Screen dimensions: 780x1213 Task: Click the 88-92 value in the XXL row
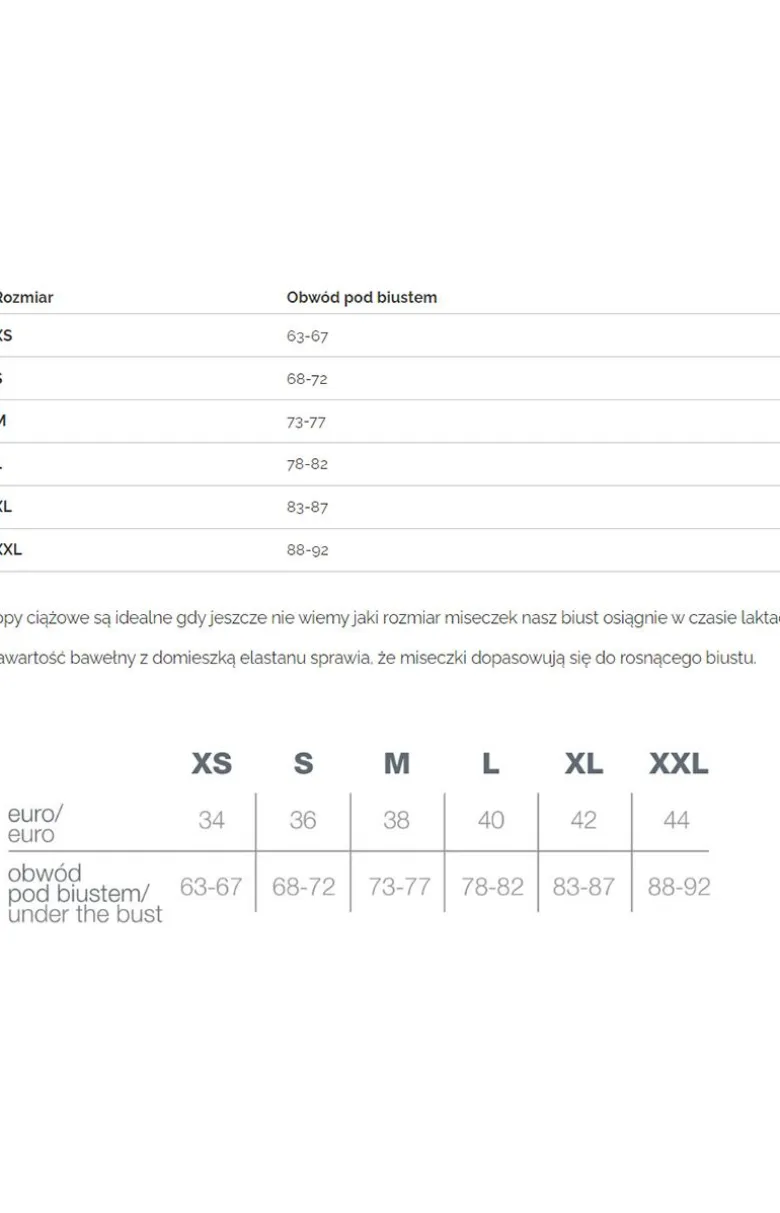[307, 550]
